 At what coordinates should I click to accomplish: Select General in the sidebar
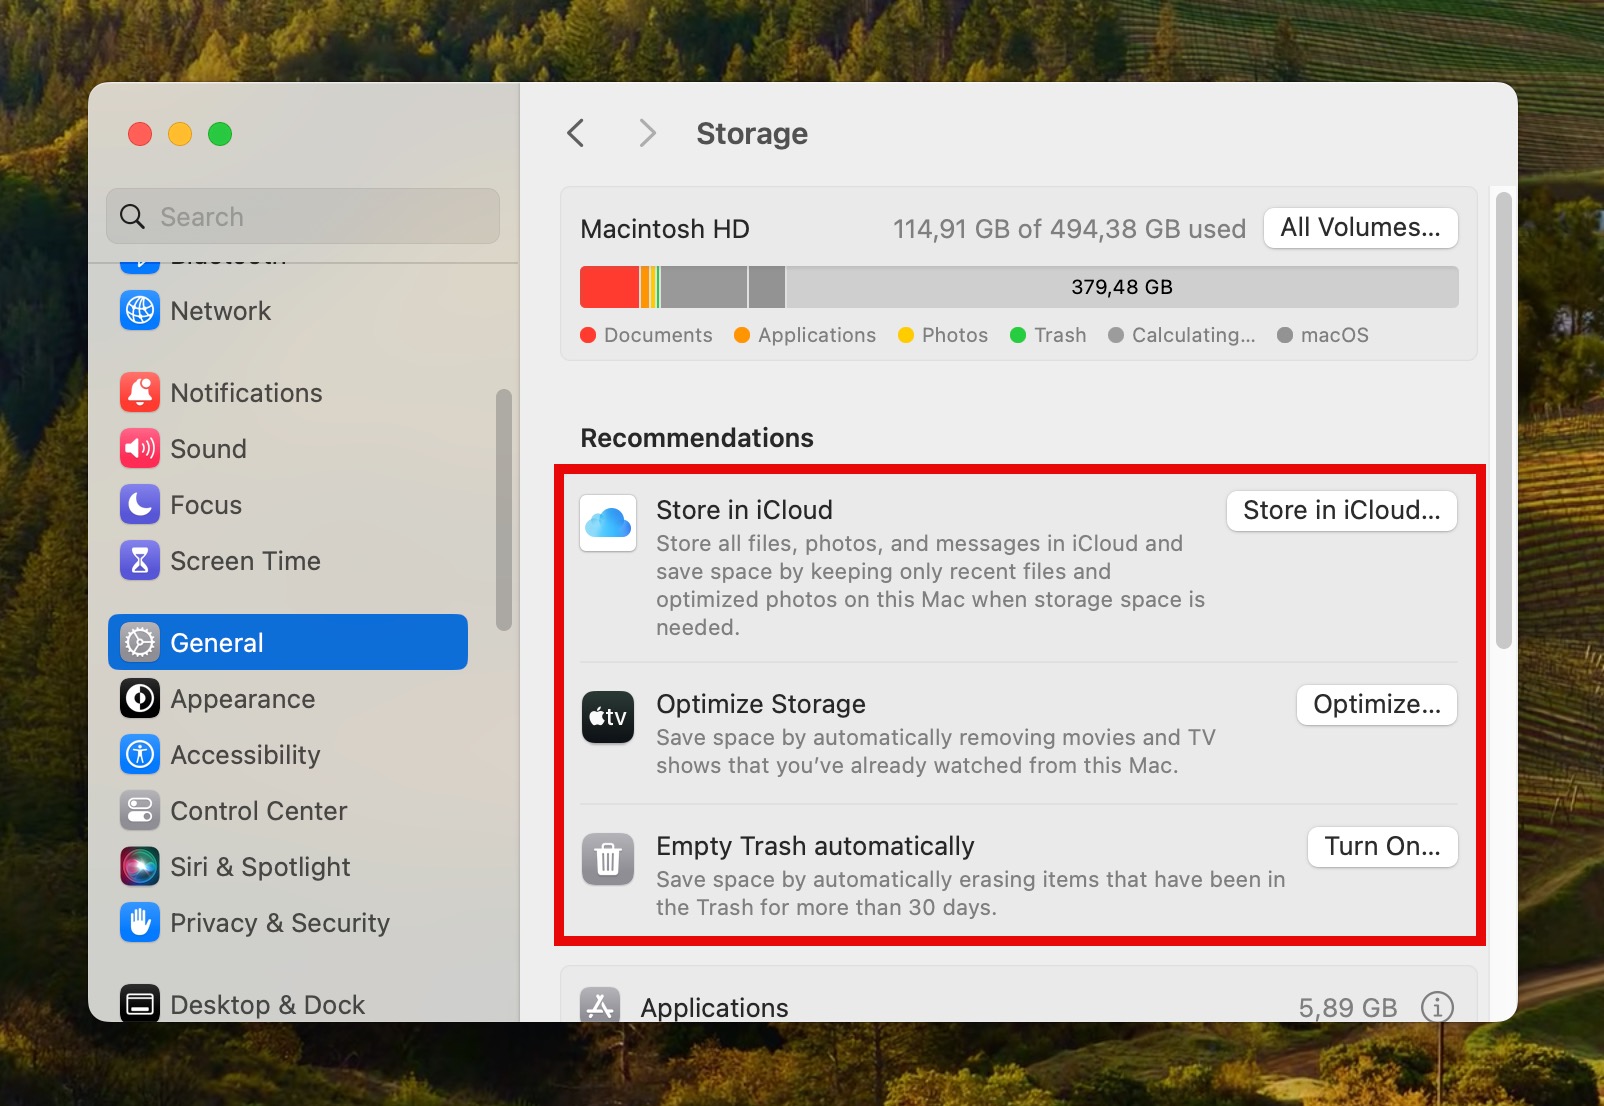tap(217, 642)
